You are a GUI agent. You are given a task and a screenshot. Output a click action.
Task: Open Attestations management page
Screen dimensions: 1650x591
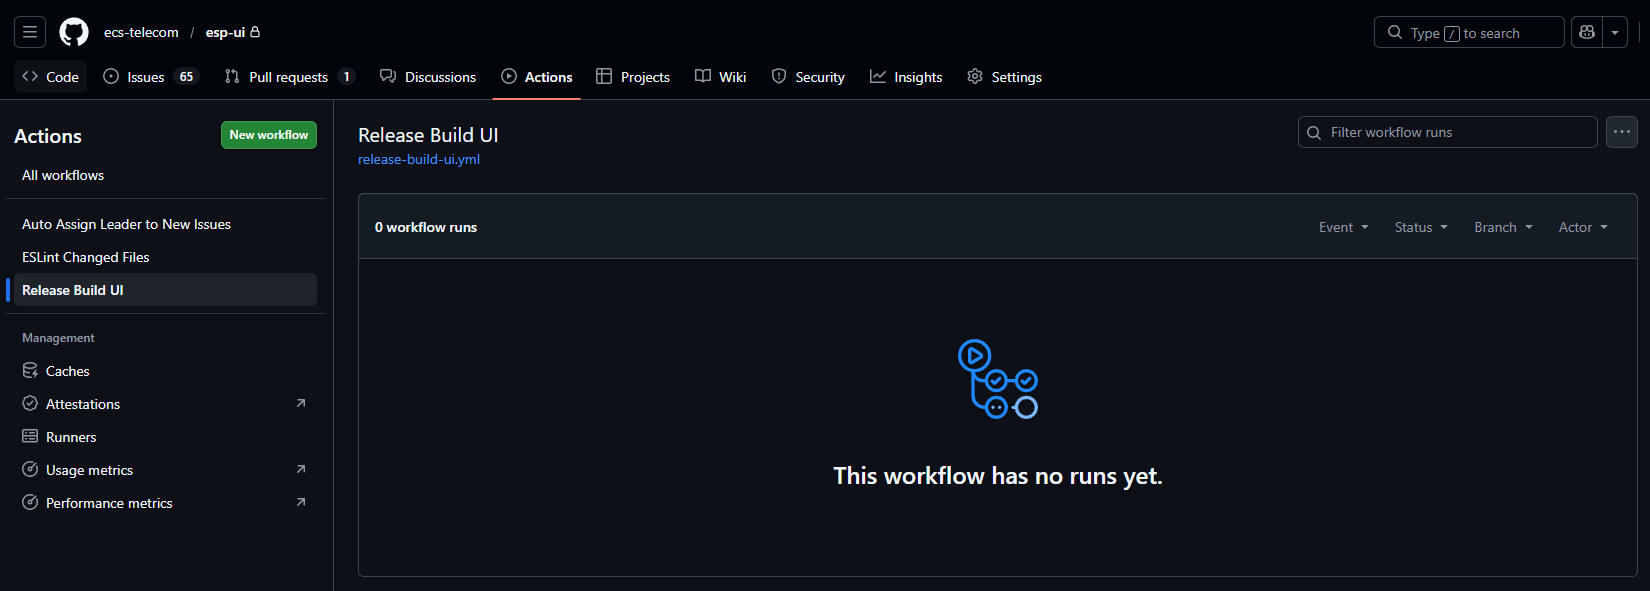tap(165, 404)
